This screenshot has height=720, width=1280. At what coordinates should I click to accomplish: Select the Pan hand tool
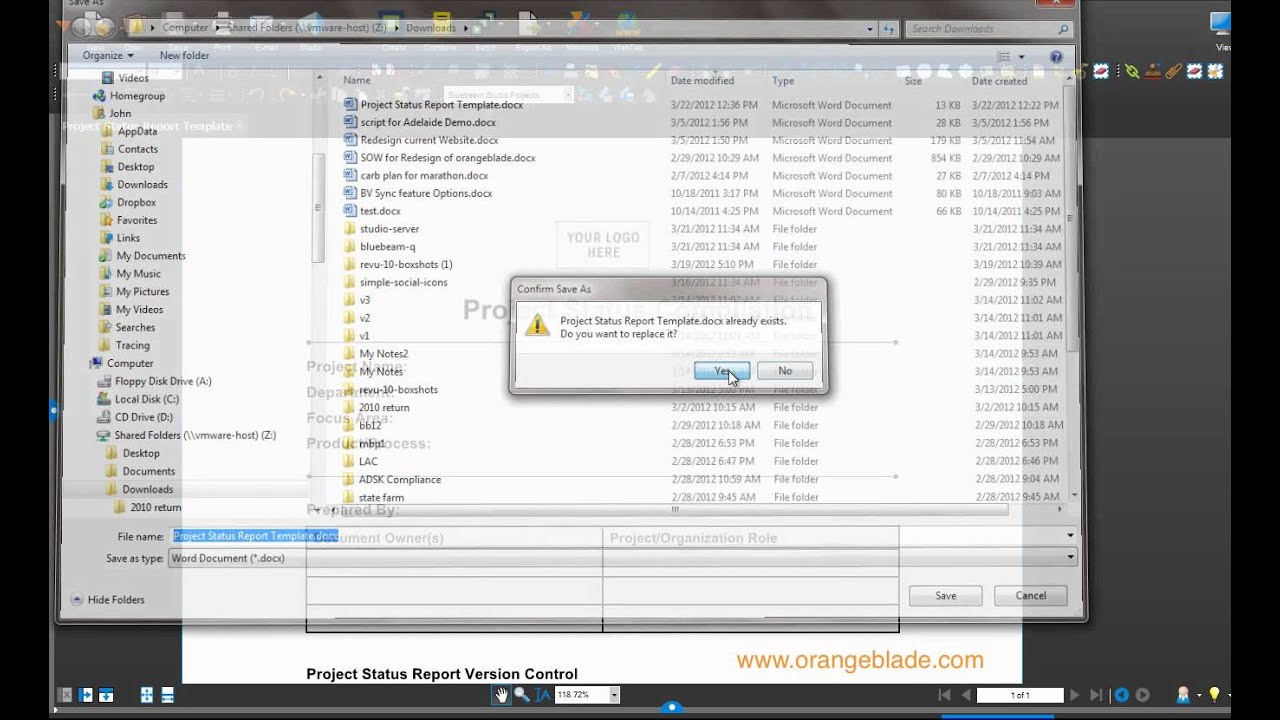[x=501, y=694]
